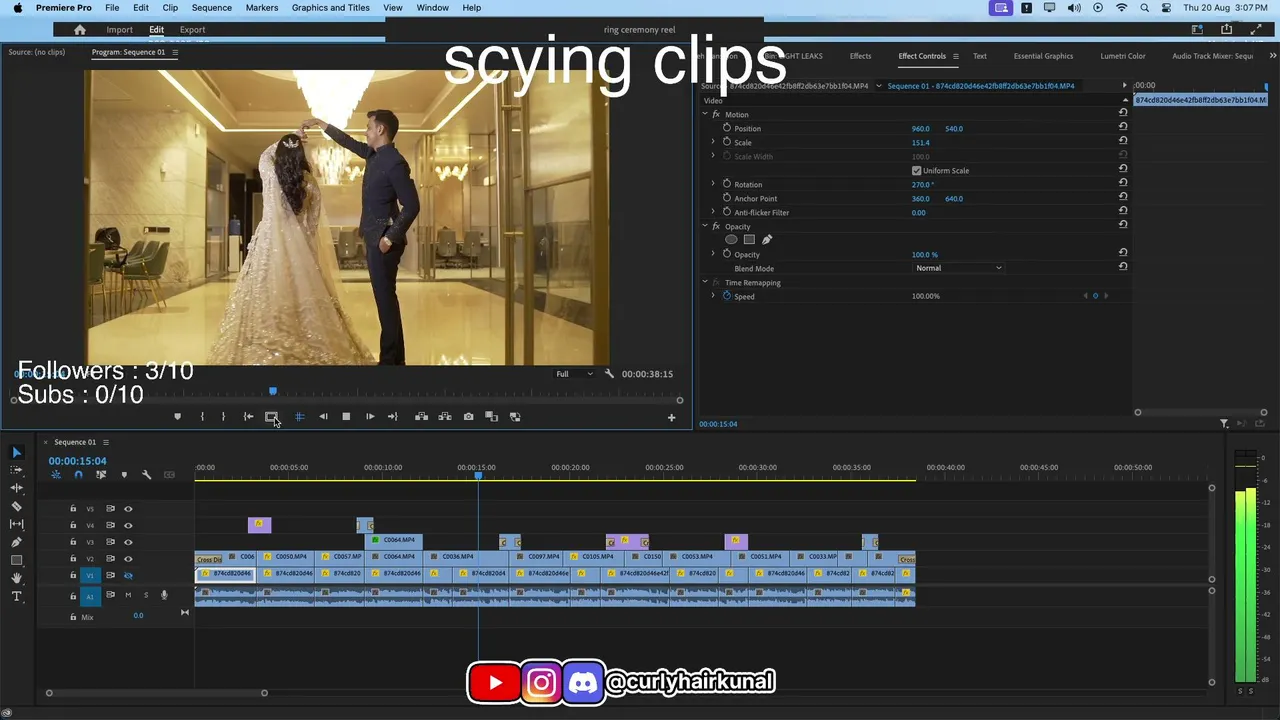
Task: Select the Pen tool in the tools panel
Action: (x=16, y=542)
